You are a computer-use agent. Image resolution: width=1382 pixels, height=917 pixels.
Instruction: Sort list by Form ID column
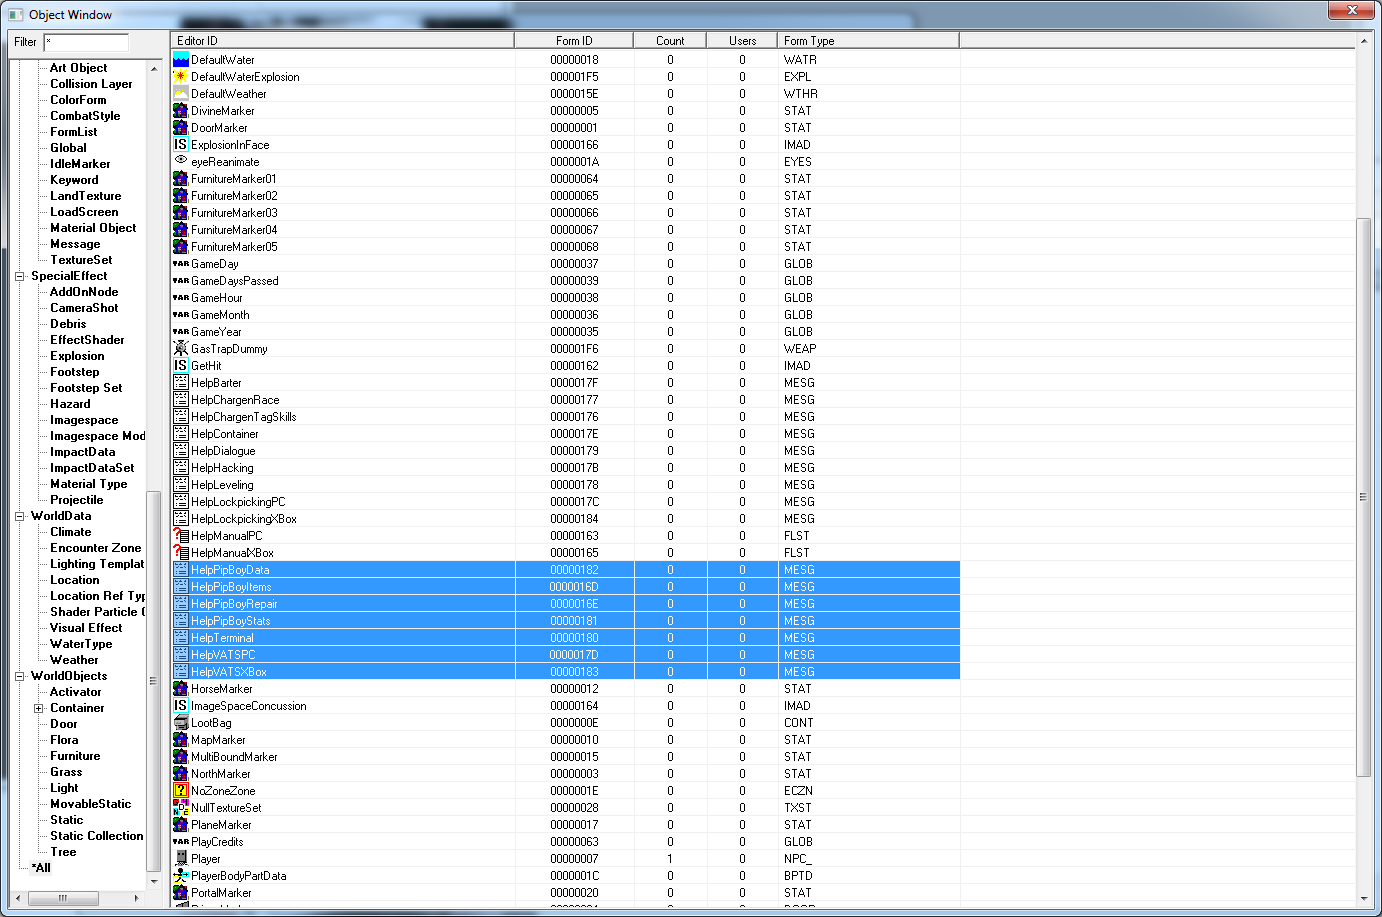(x=574, y=41)
